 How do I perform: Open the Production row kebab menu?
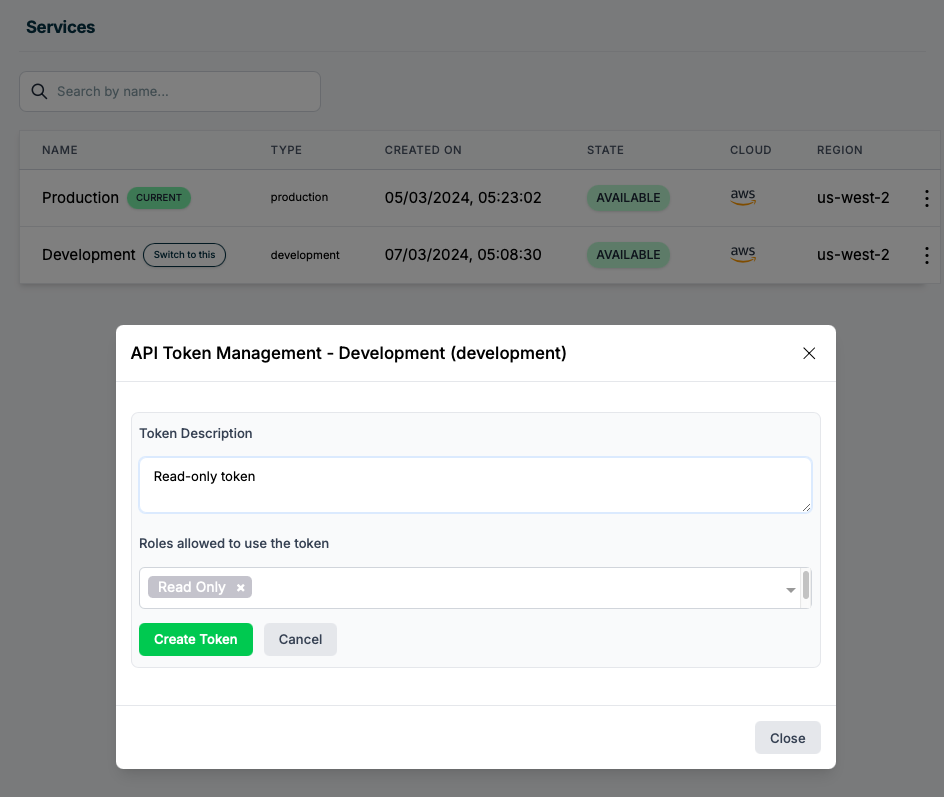pyautogui.click(x=927, y=198)
